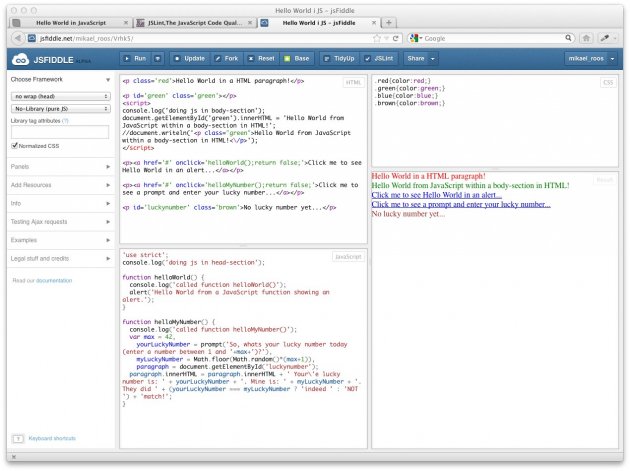Close the Hello World in JavaScript tab
Image resolution: width=630 pixels, height=471 pixels.
(125, 23)
